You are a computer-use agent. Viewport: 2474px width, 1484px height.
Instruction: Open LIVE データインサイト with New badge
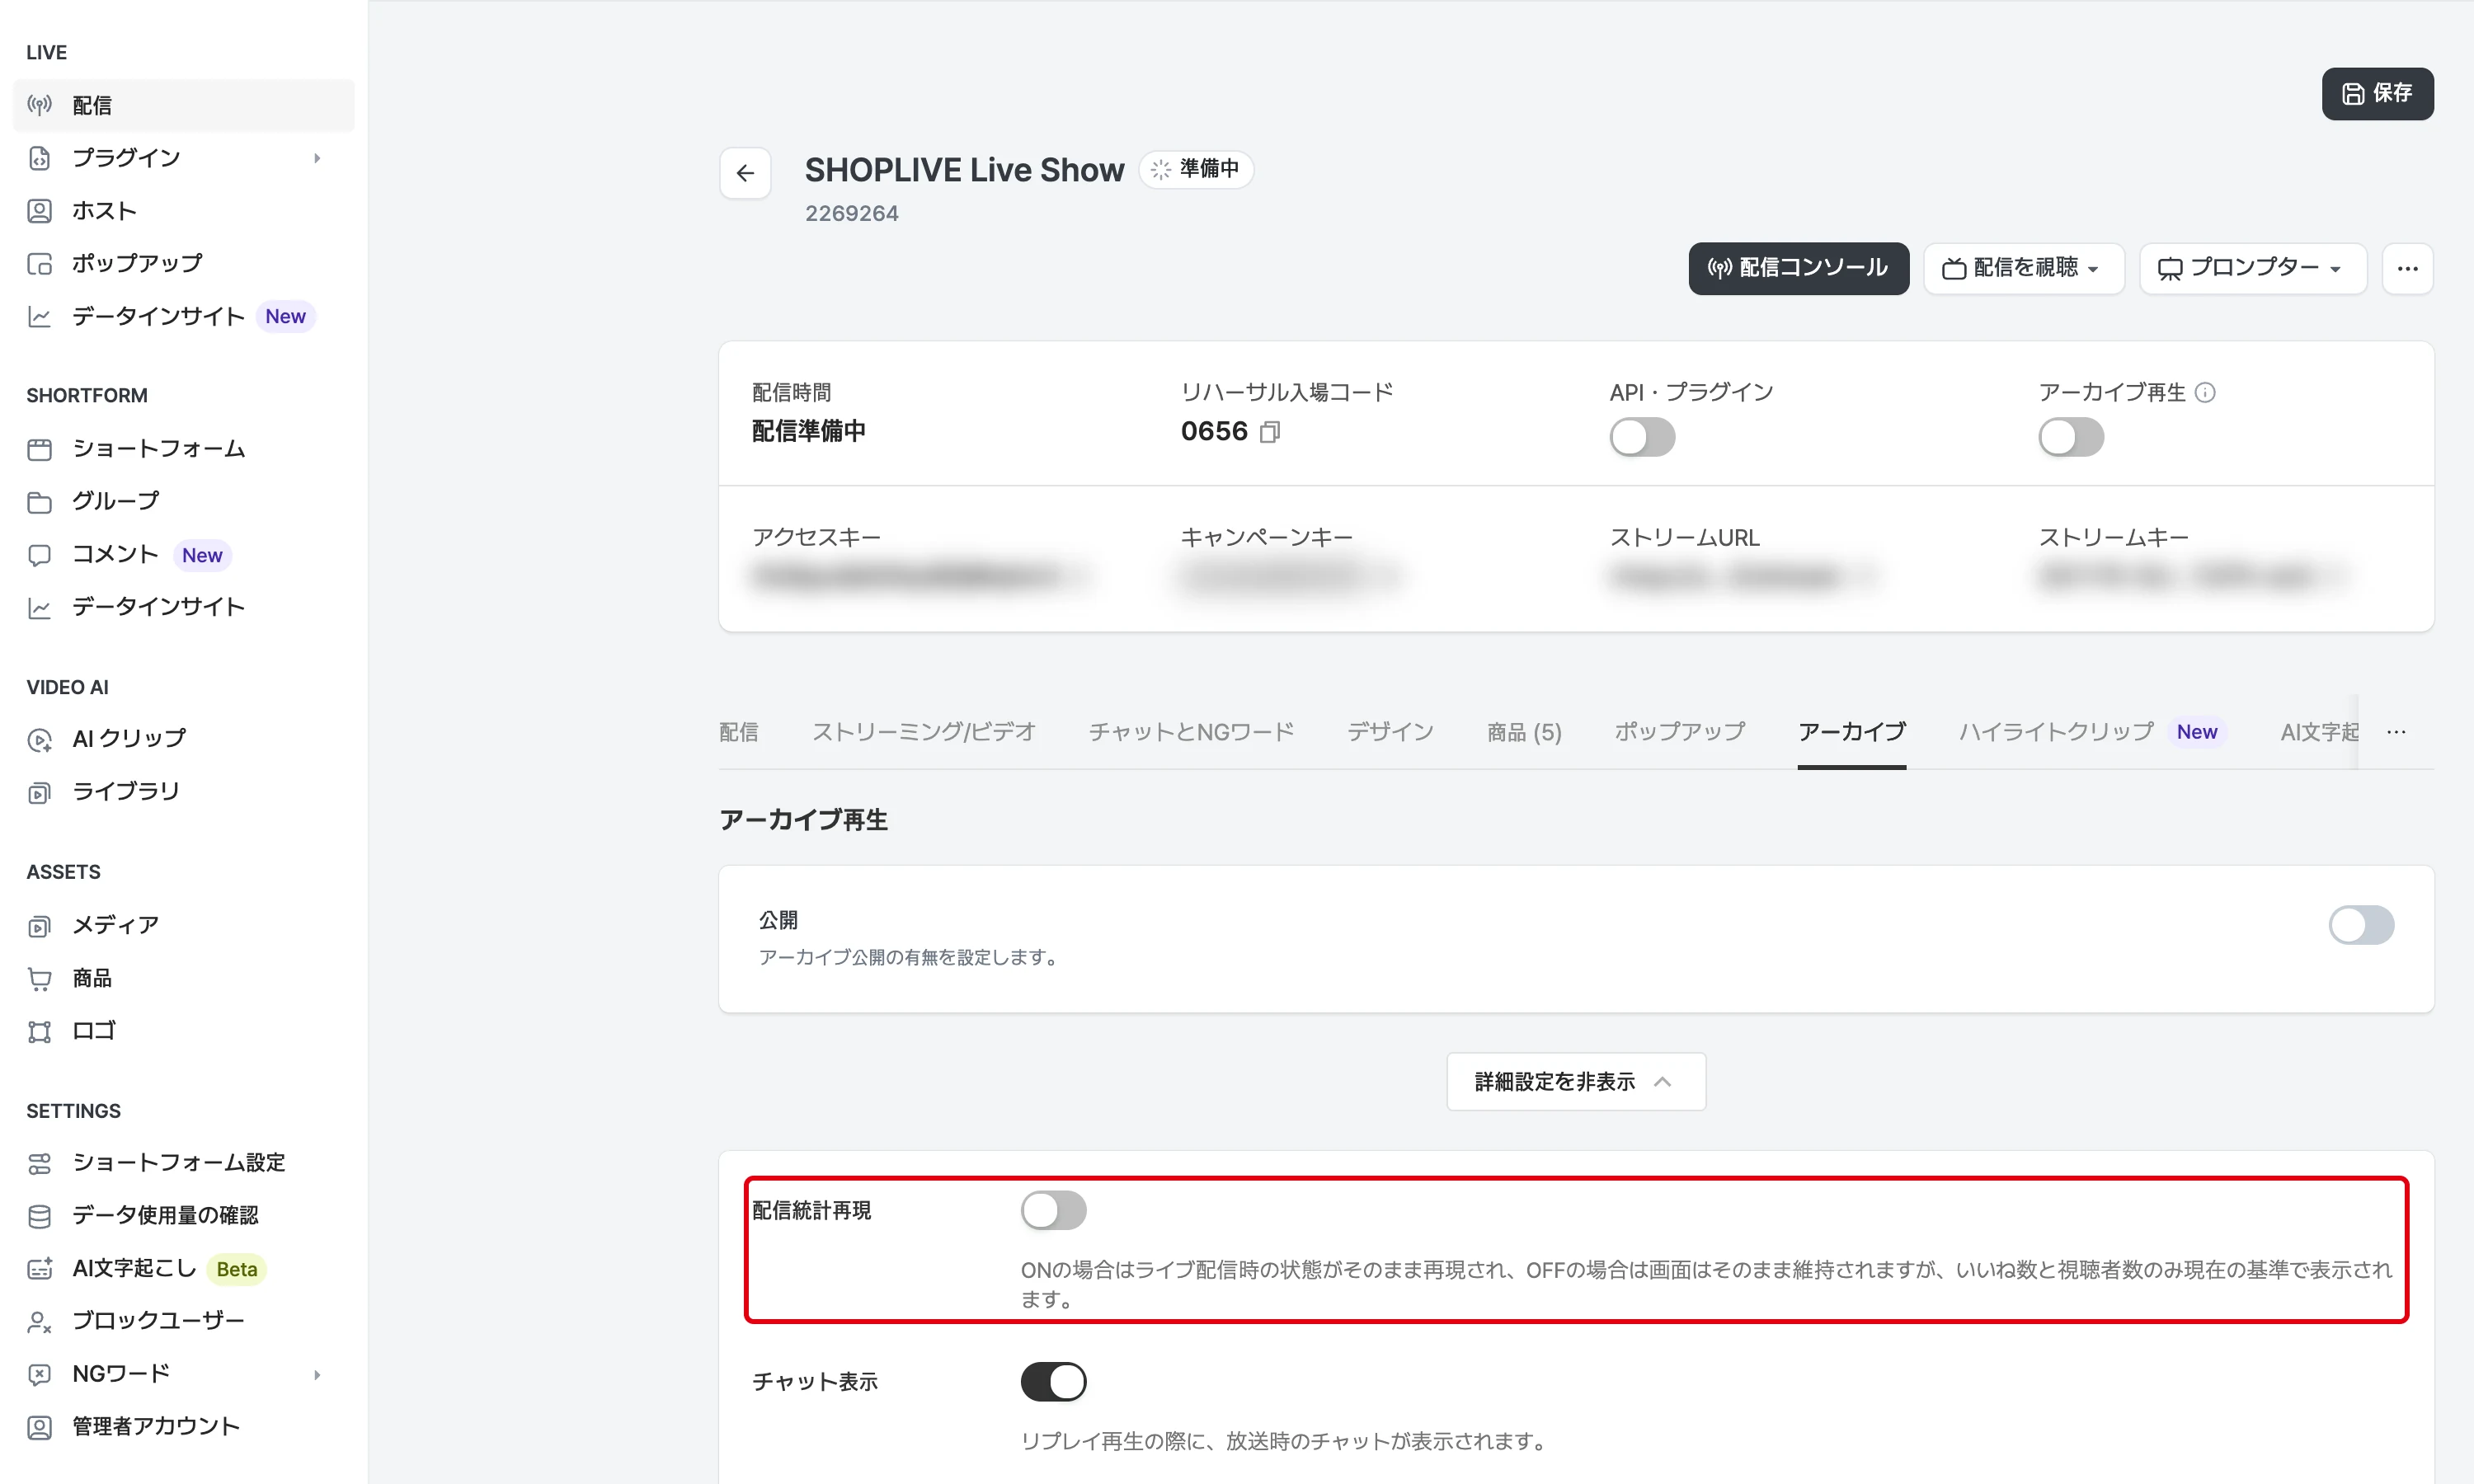[x=184, y=316]
